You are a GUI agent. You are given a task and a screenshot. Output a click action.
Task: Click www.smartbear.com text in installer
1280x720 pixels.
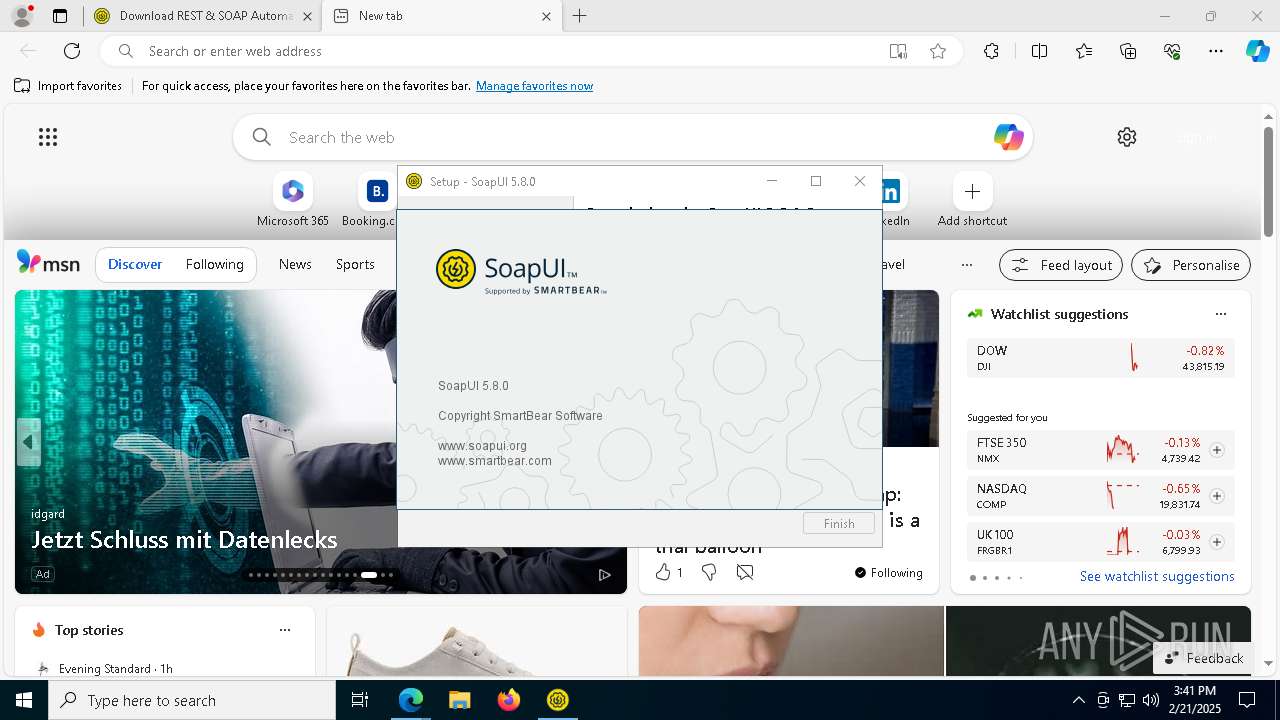pyautogui.click(x=495, y=460)
